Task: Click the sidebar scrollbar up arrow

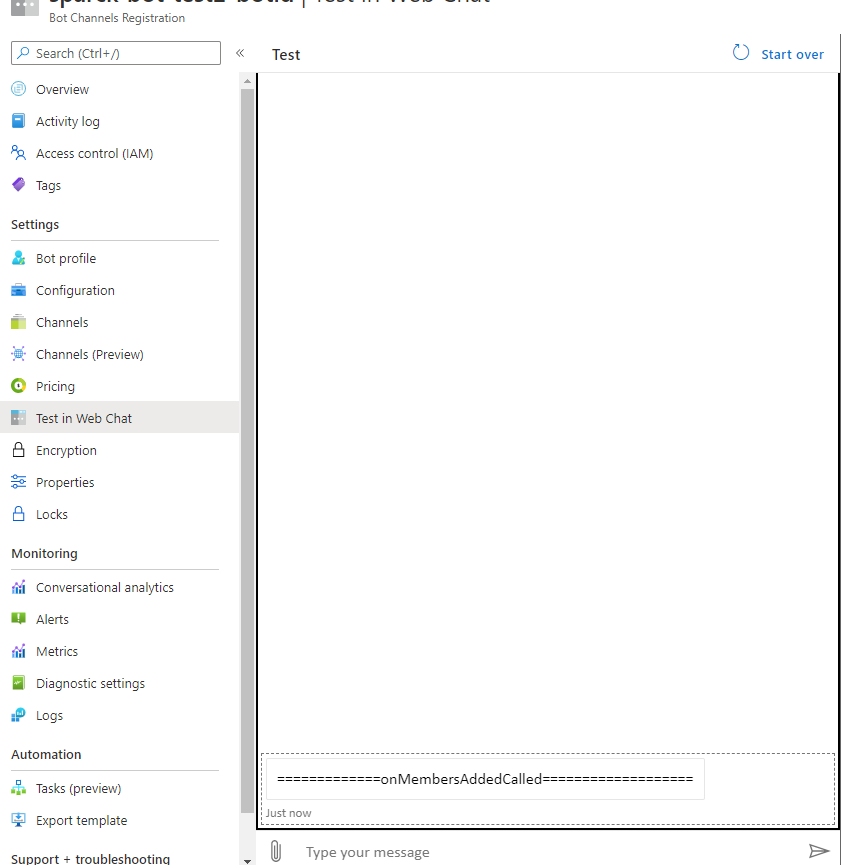Action: tap(247, 81)
